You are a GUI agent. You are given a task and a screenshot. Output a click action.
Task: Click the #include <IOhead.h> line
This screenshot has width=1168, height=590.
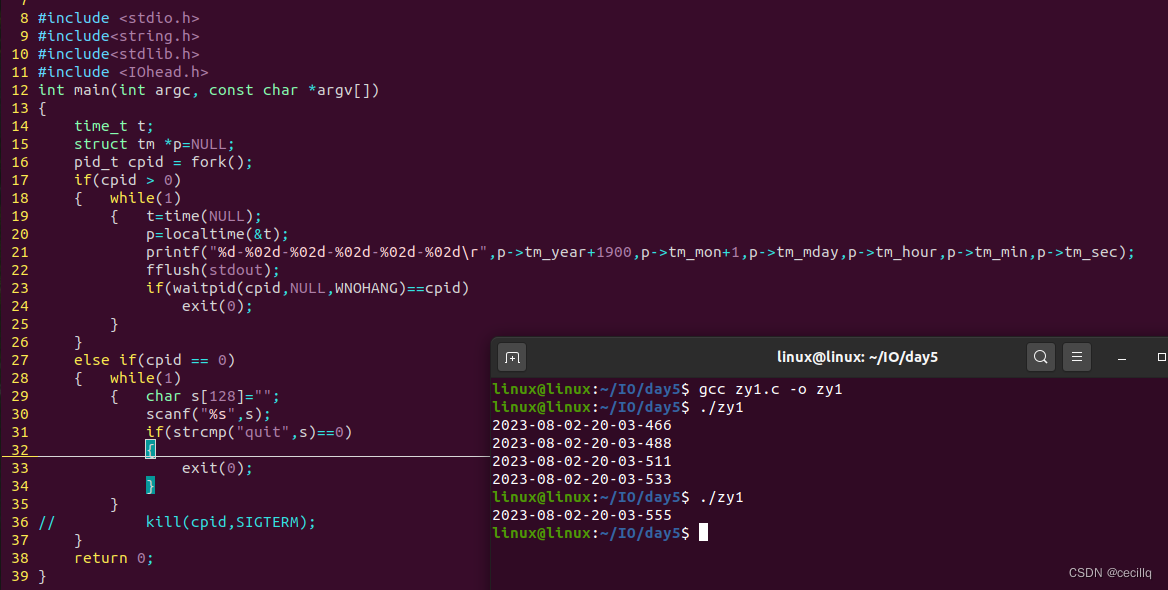123,72
